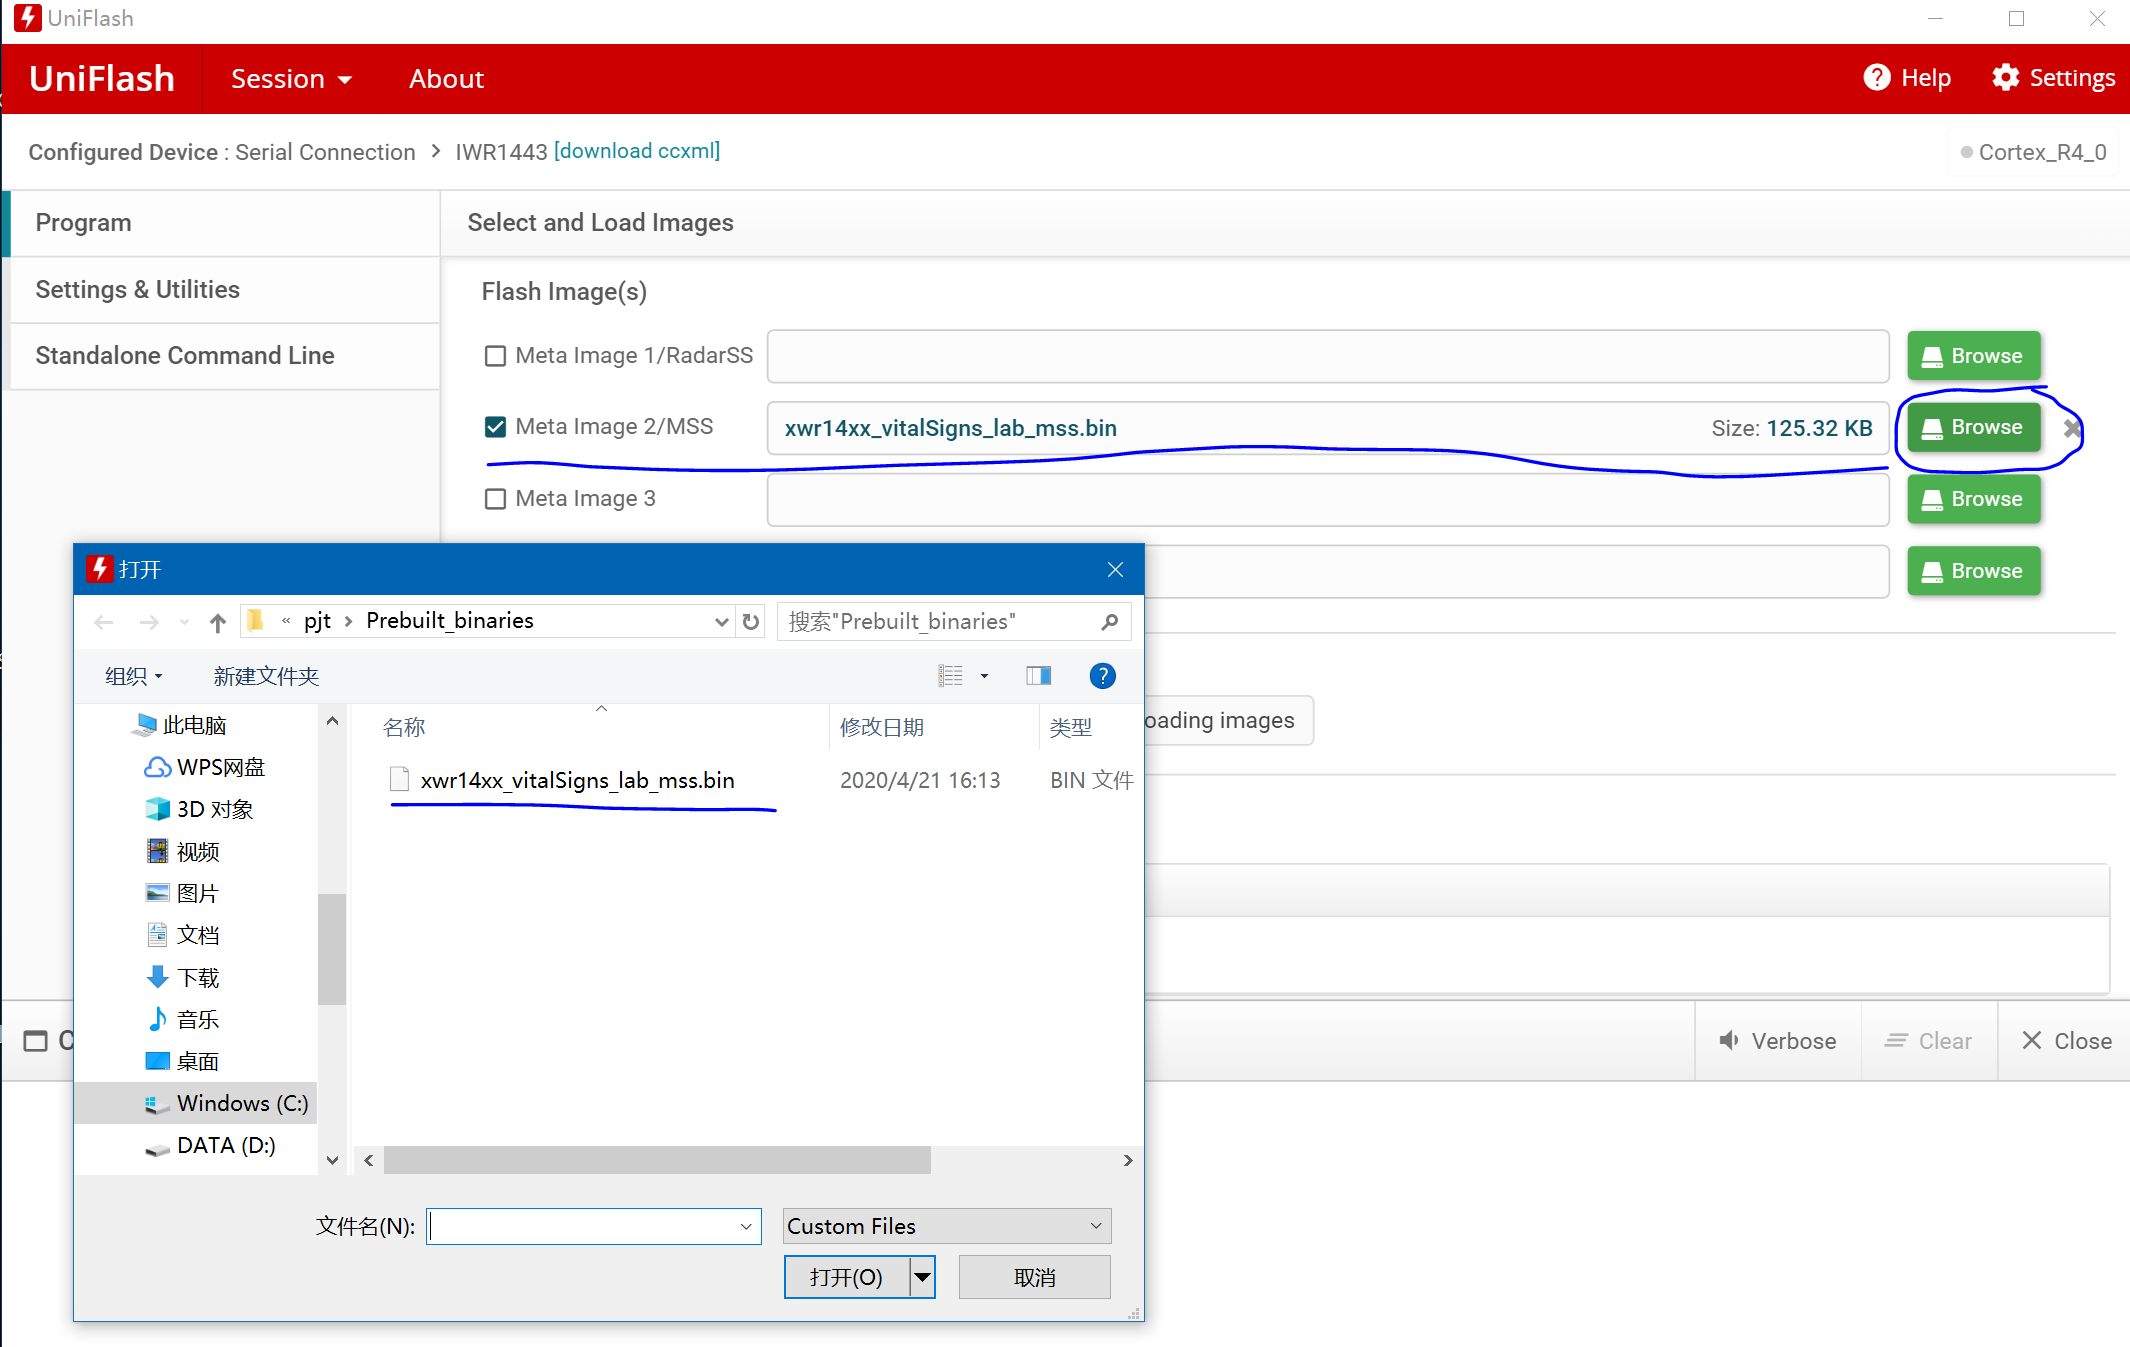Screen dimensions: 2130x1347
Task: Click pjt in the address breadcrumb
Action: [x=317, y=621]
